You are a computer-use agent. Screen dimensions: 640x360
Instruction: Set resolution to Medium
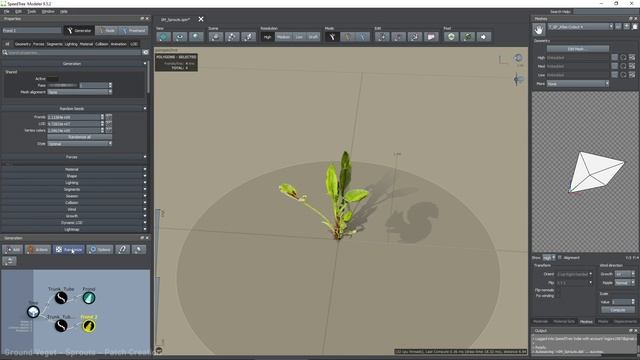(283, 37)
